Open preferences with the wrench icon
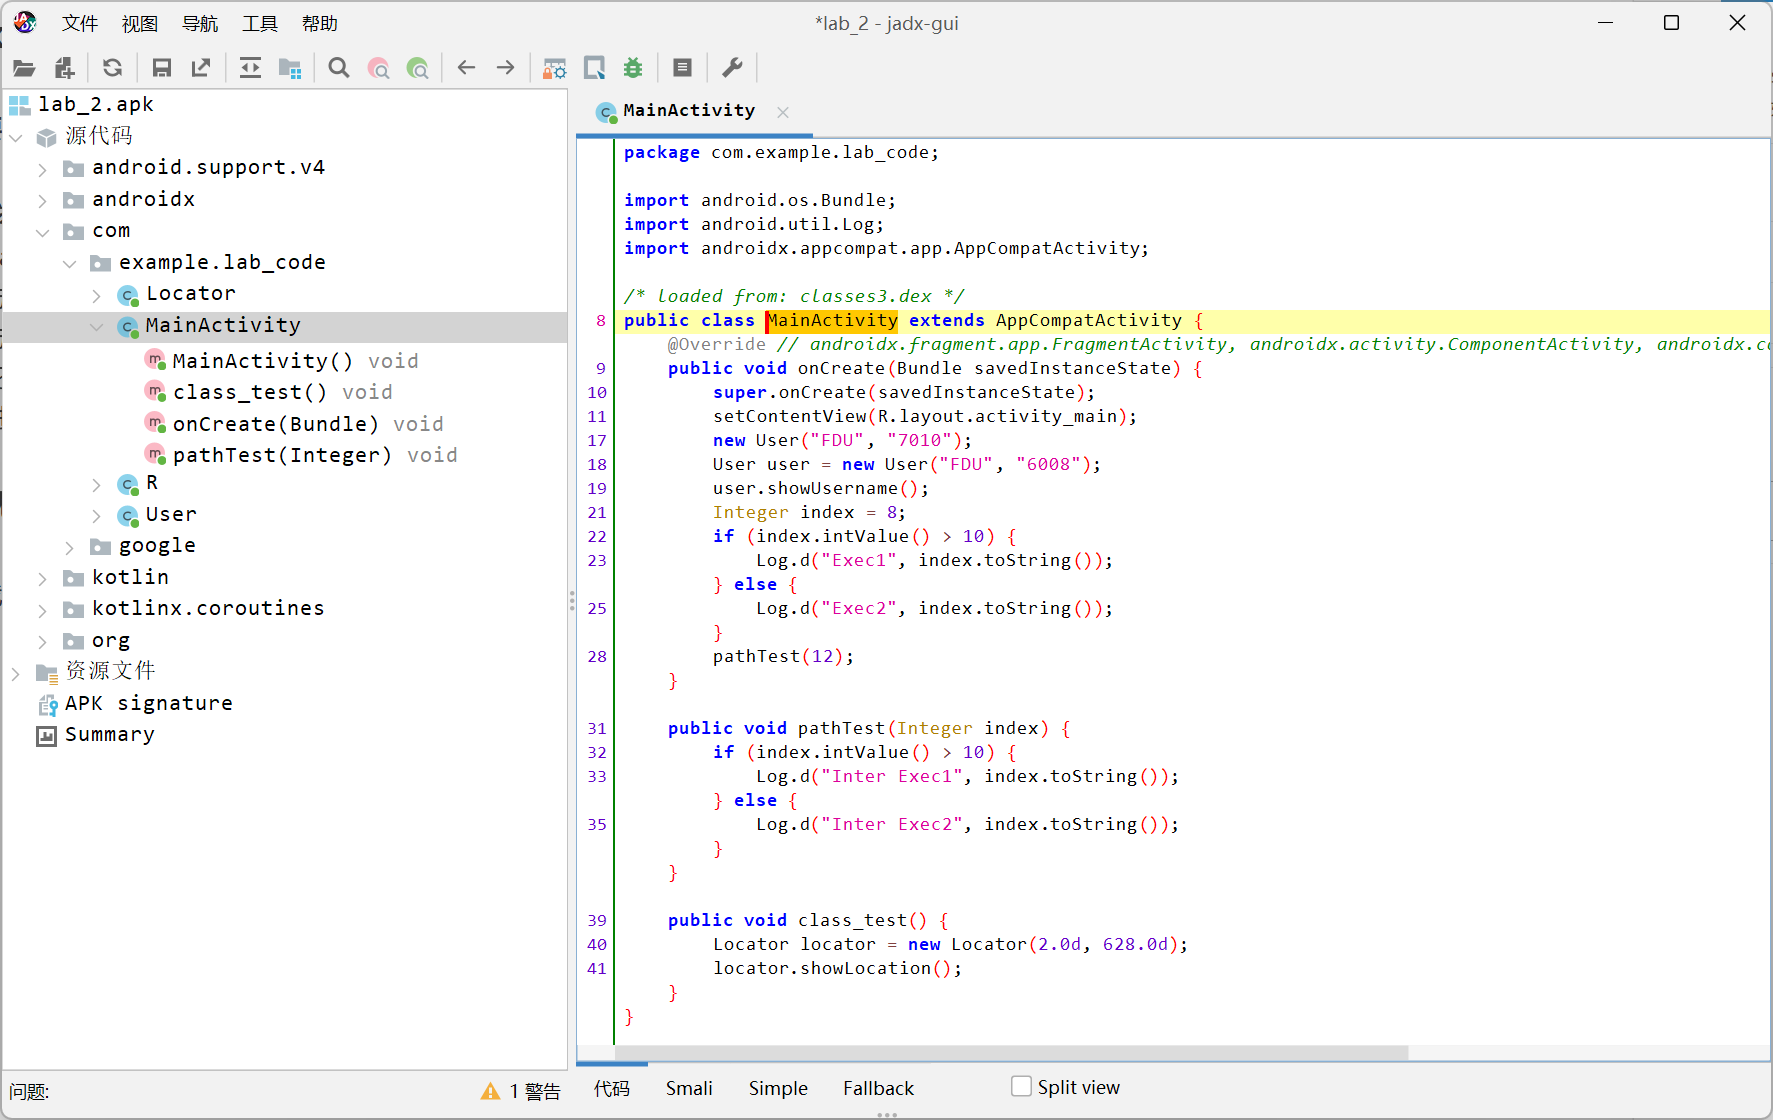Viewport: 1773px width, 1120px height. [732, 68]
